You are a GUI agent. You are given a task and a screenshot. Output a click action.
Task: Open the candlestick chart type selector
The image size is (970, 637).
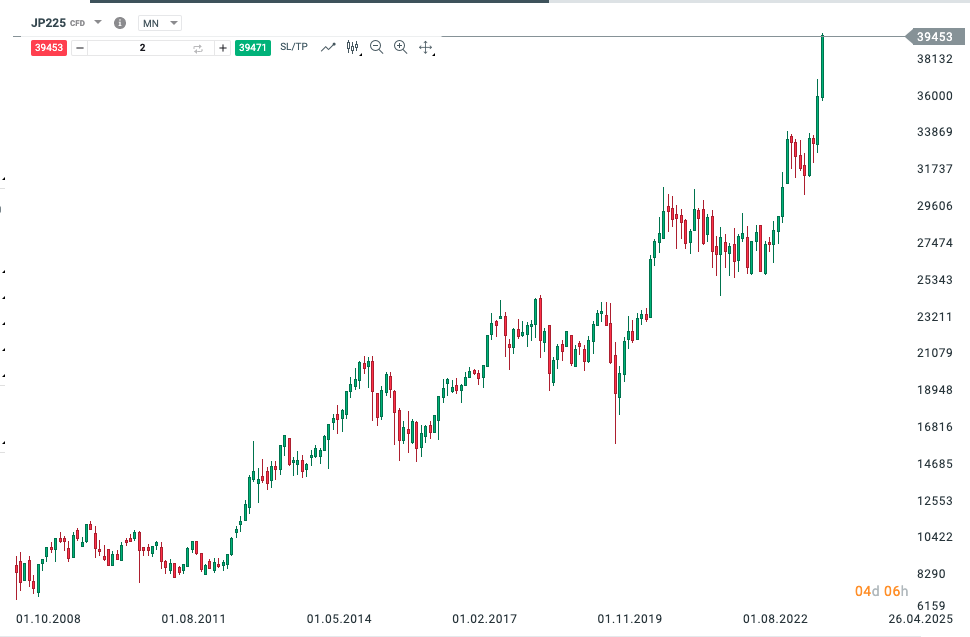(x=352, y=47)
